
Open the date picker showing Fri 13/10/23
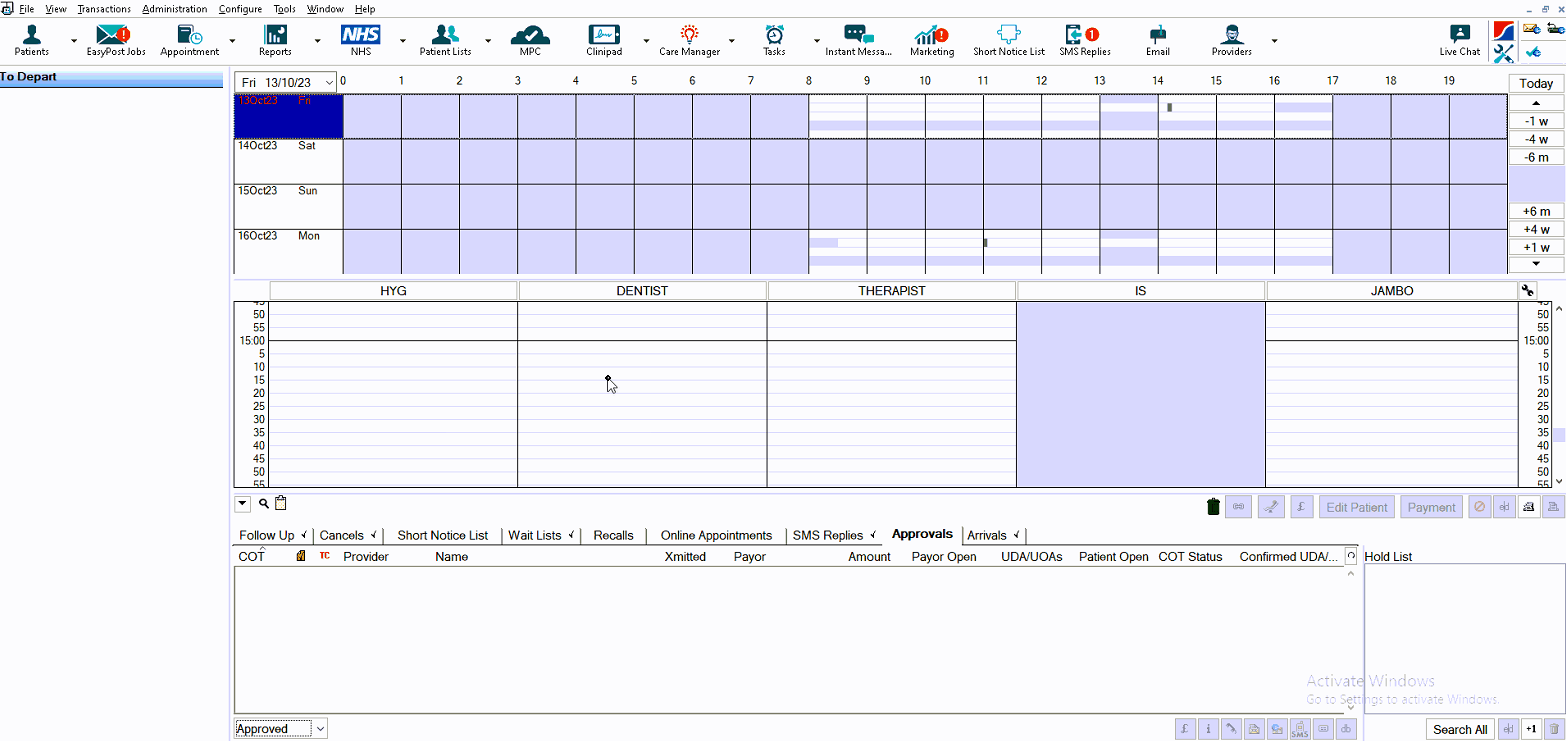(286, 82)
